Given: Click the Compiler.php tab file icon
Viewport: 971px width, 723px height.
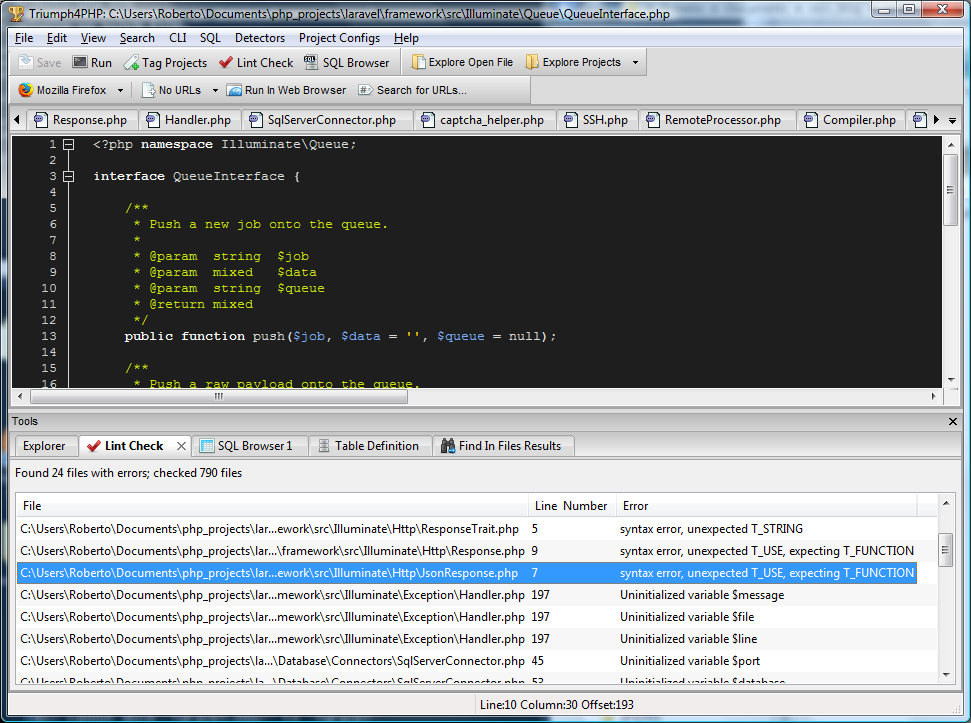Looking at the screenshot, I should (811, 120).
